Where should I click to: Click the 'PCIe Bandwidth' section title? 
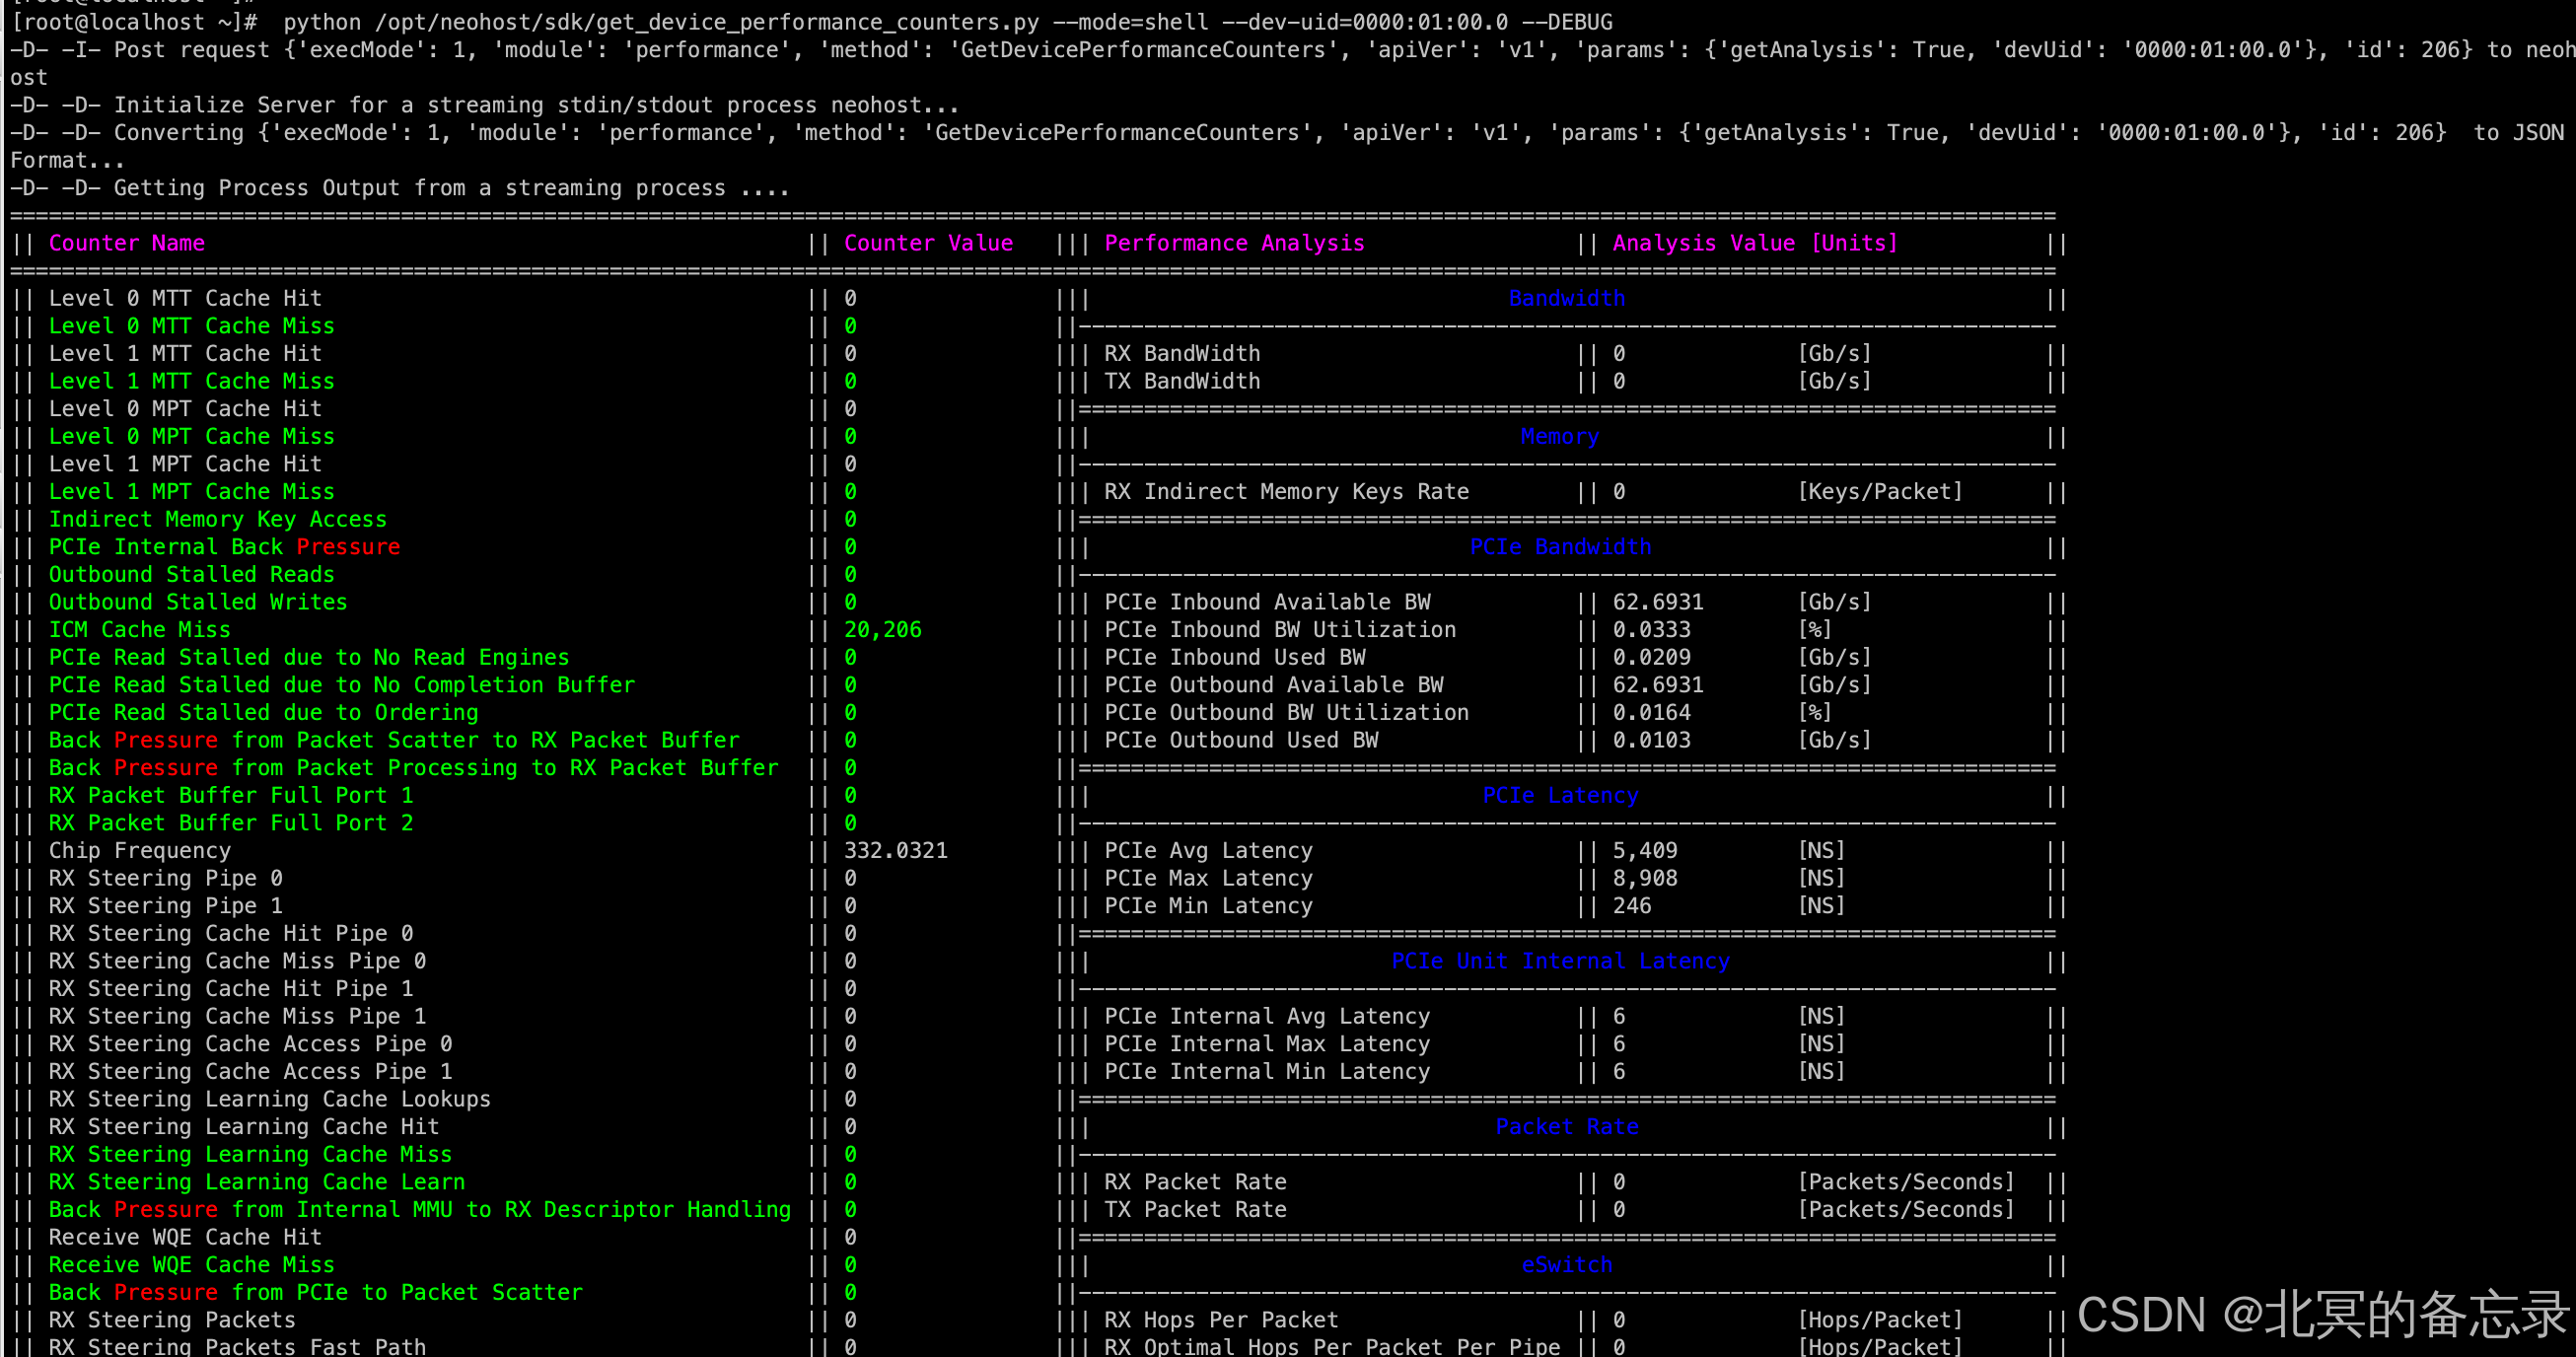click(1560, 547)
